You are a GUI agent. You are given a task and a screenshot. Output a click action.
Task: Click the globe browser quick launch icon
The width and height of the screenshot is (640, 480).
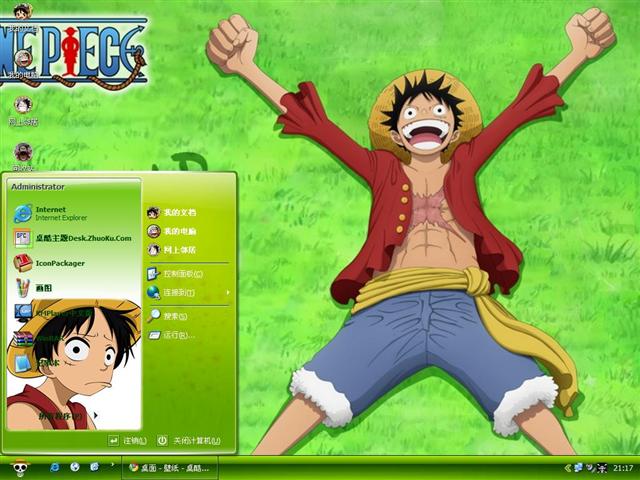pos(75,467)
